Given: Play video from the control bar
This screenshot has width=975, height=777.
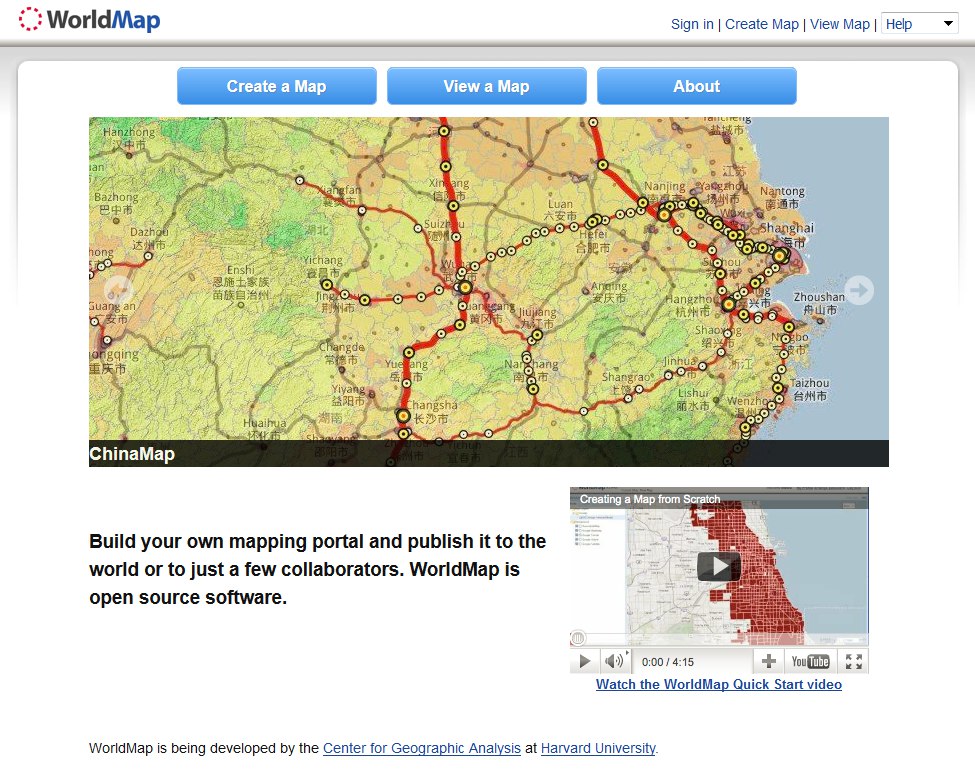Looking at the screenshot, I should click(585, 661).
